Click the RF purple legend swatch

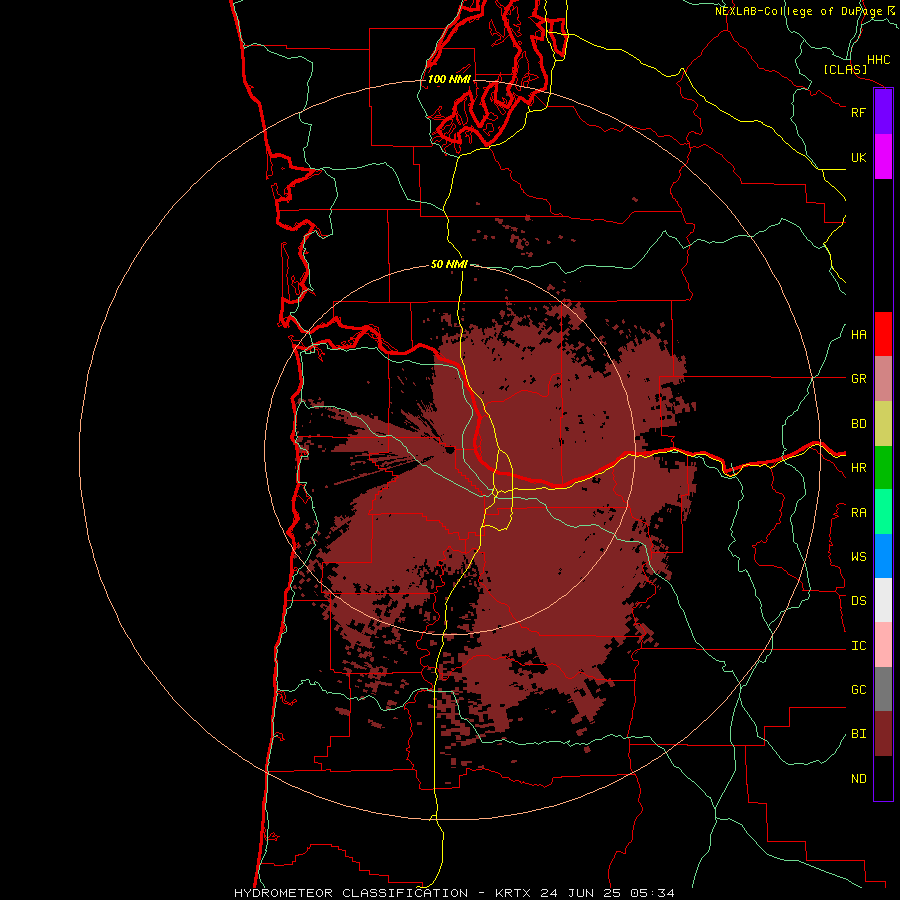[x=883, y=112]
